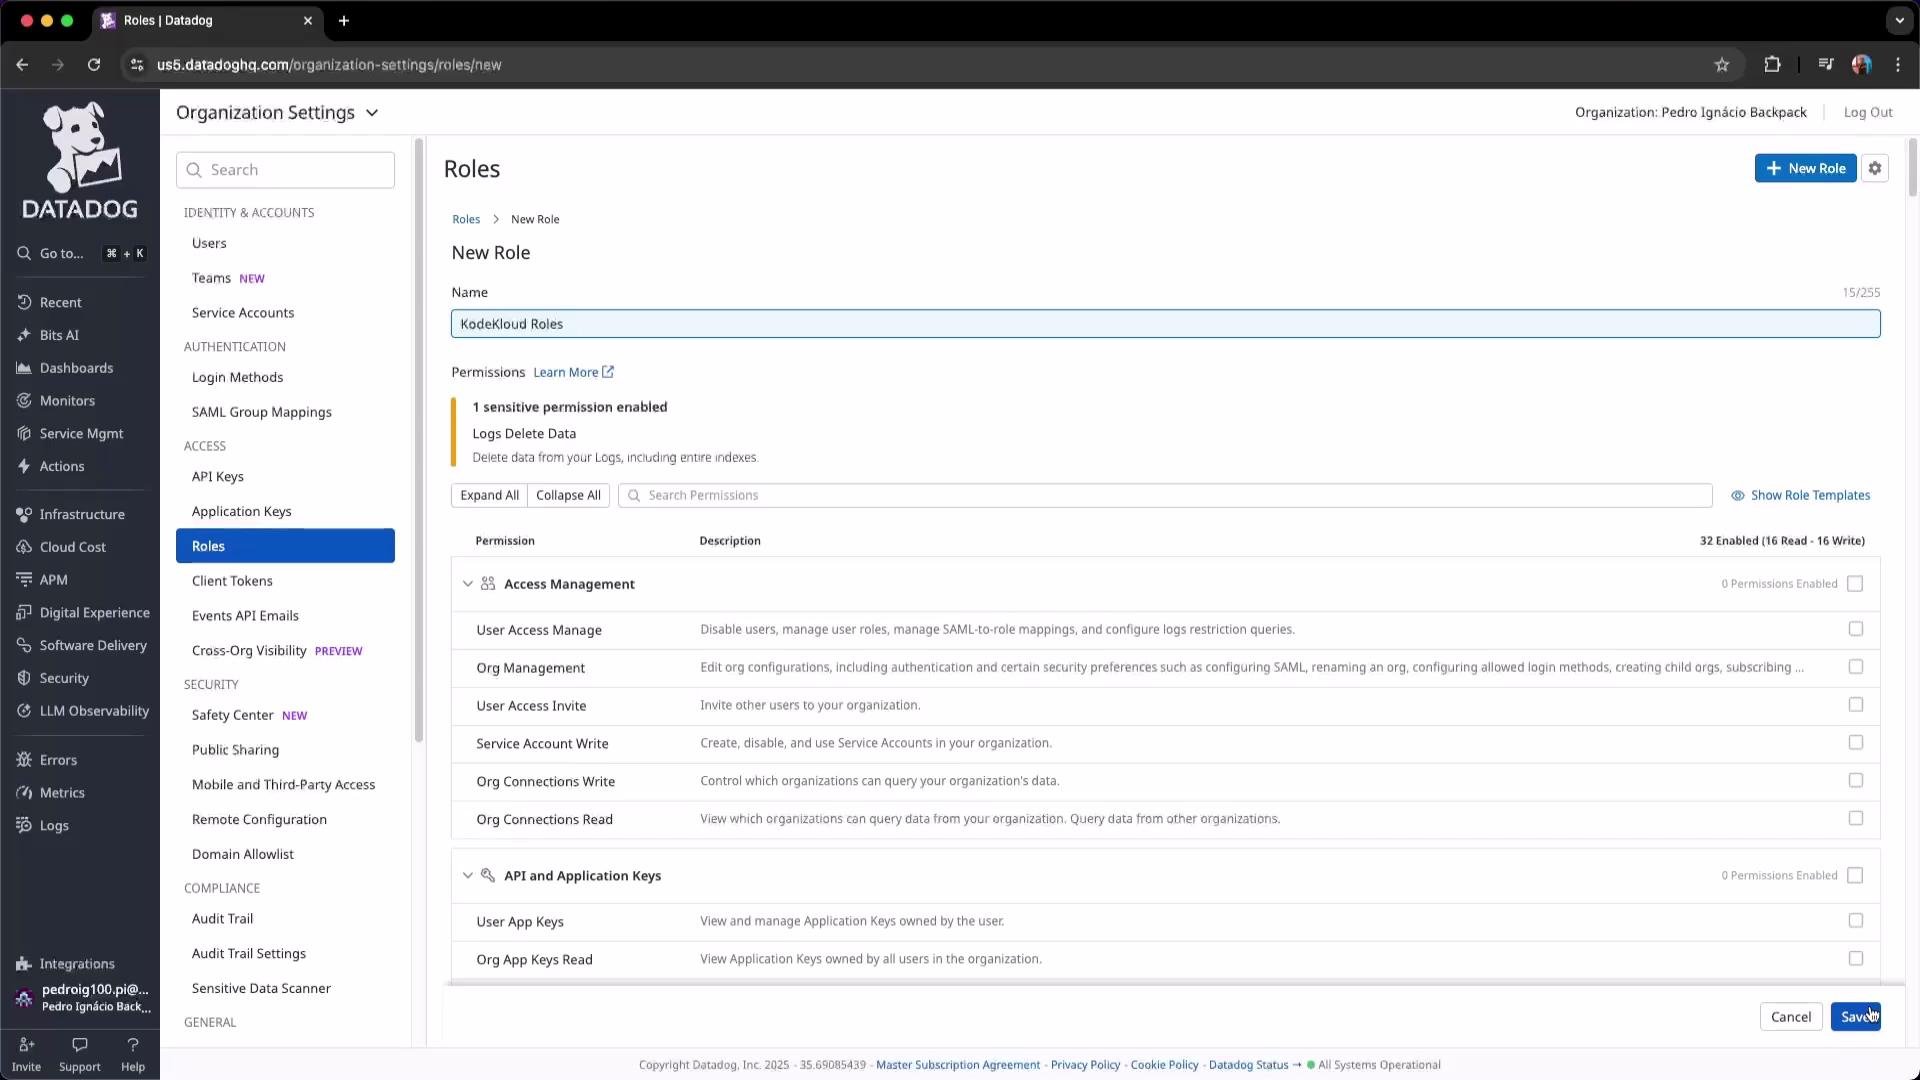Click the Log Out link
This screenshot has width=1920, height=1080.
point(1867,112)
